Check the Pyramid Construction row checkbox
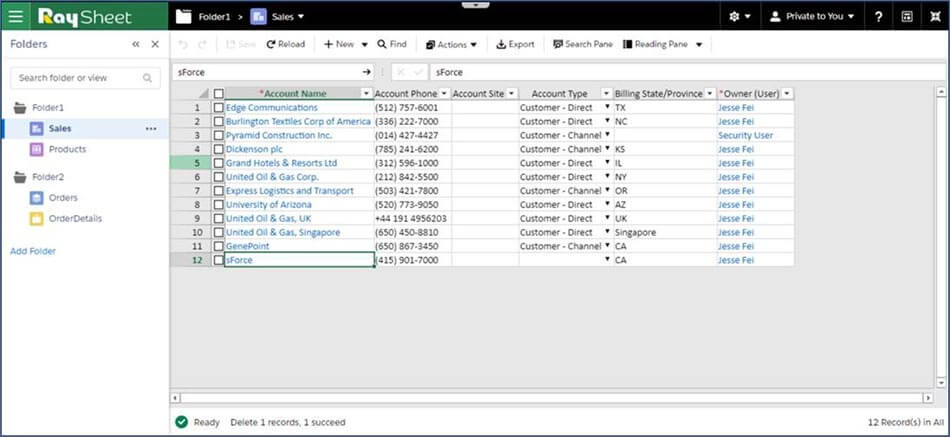The width and height of the screenshot is (950, 437). pyautogui.click(x=219, y=135)
